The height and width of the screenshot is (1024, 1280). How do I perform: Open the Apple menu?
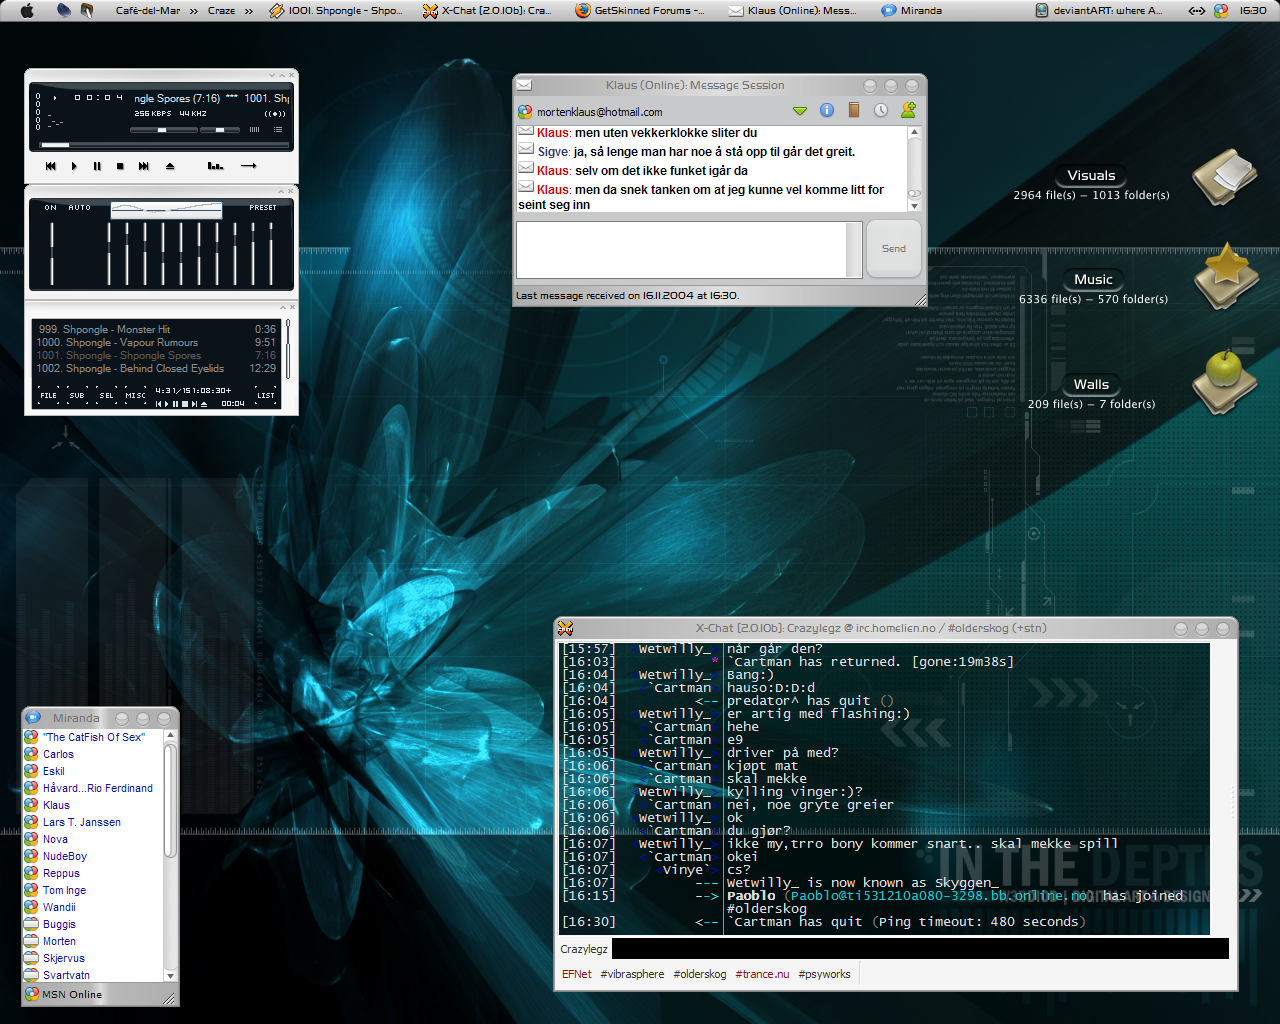pyautogui.click(x=27, y=10)
